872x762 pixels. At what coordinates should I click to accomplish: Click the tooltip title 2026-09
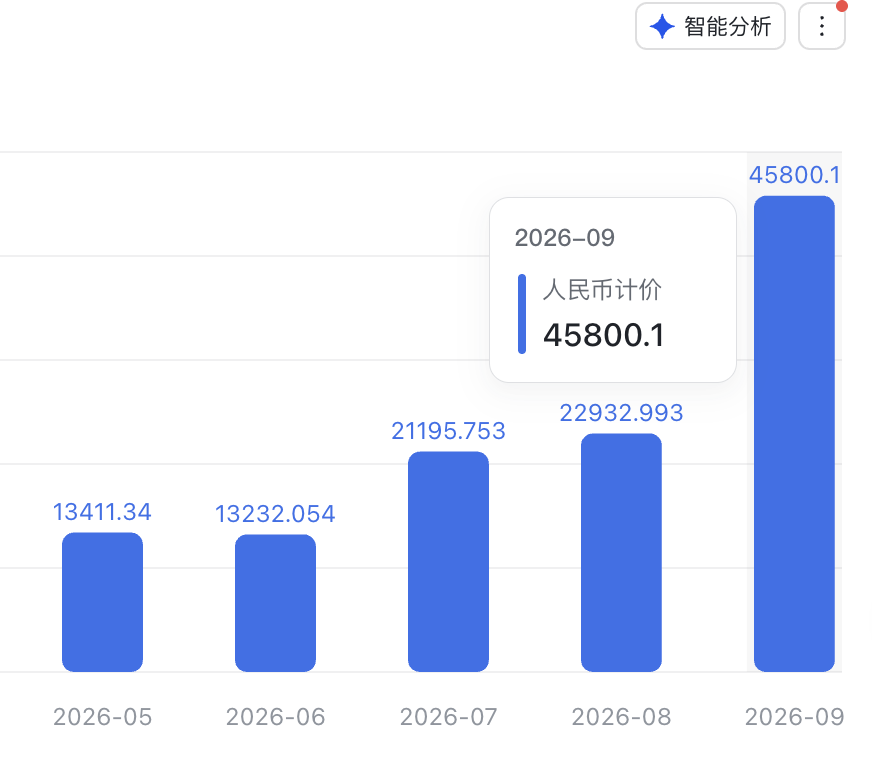(564, 237)
